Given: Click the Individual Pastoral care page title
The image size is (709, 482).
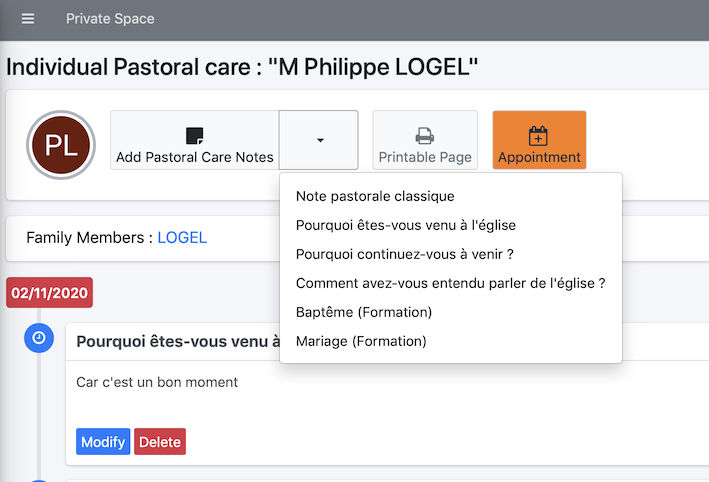Looking at the screenshot, I should click(242, 67).
